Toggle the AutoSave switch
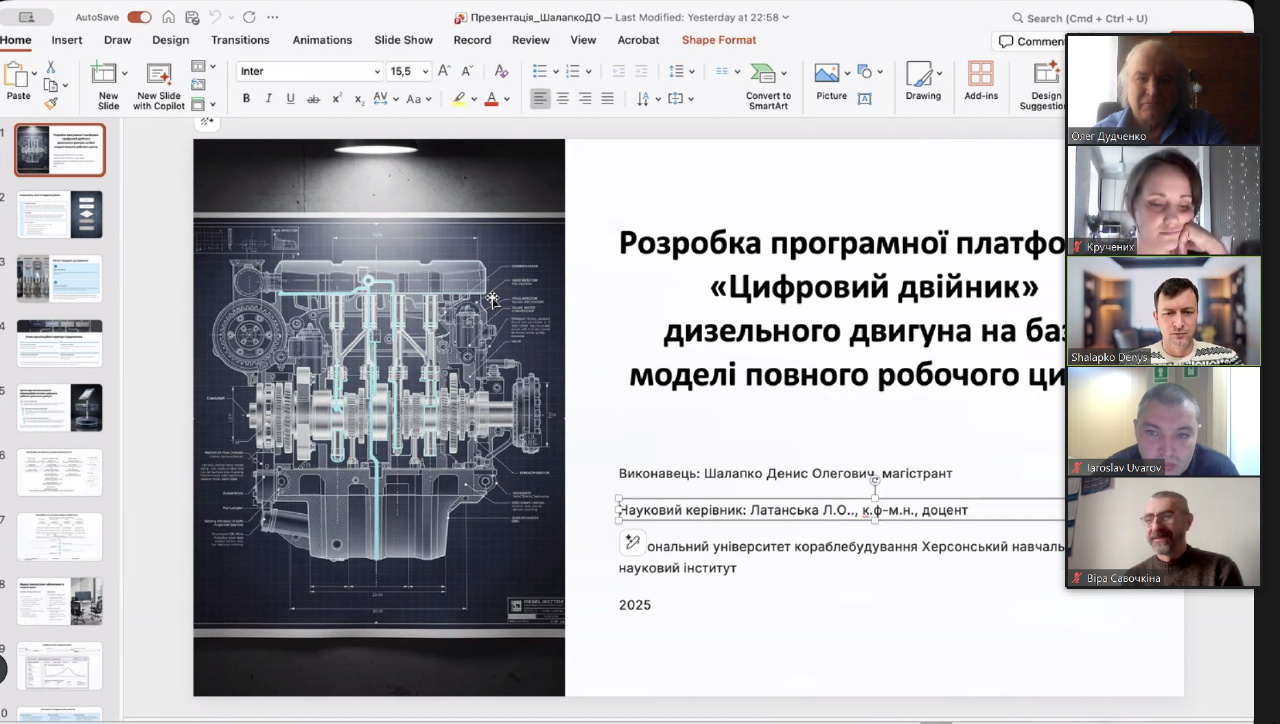The image size is (1280, 724). pos(139,17)
